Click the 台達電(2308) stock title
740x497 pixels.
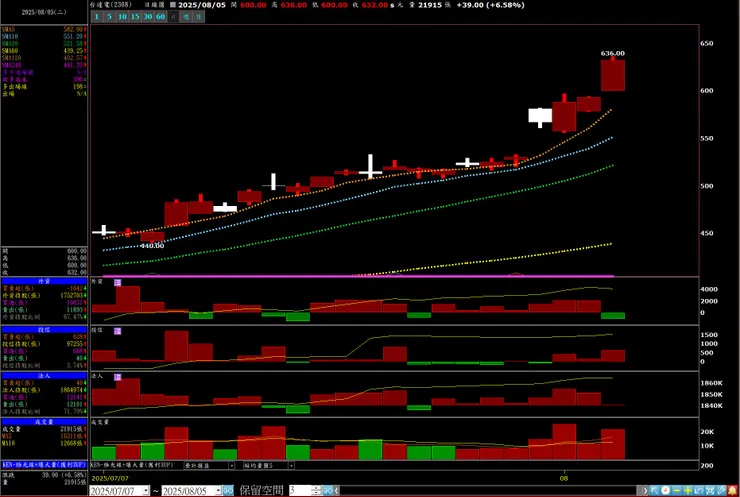point(111,5)
